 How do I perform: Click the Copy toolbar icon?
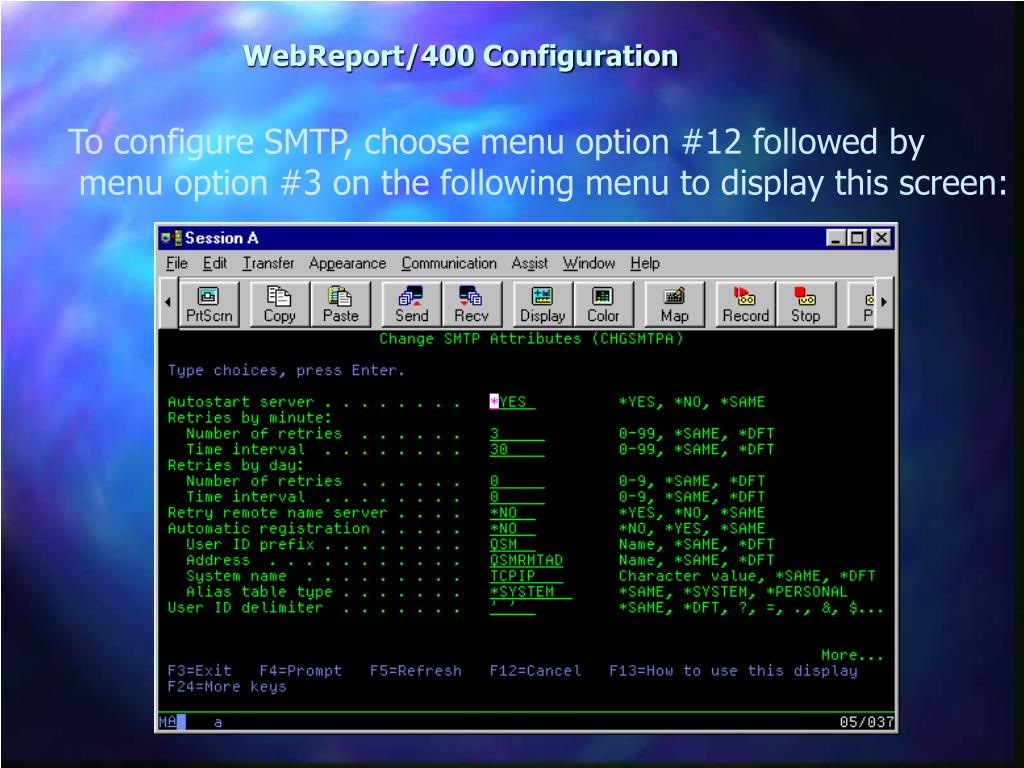point(280,304)
